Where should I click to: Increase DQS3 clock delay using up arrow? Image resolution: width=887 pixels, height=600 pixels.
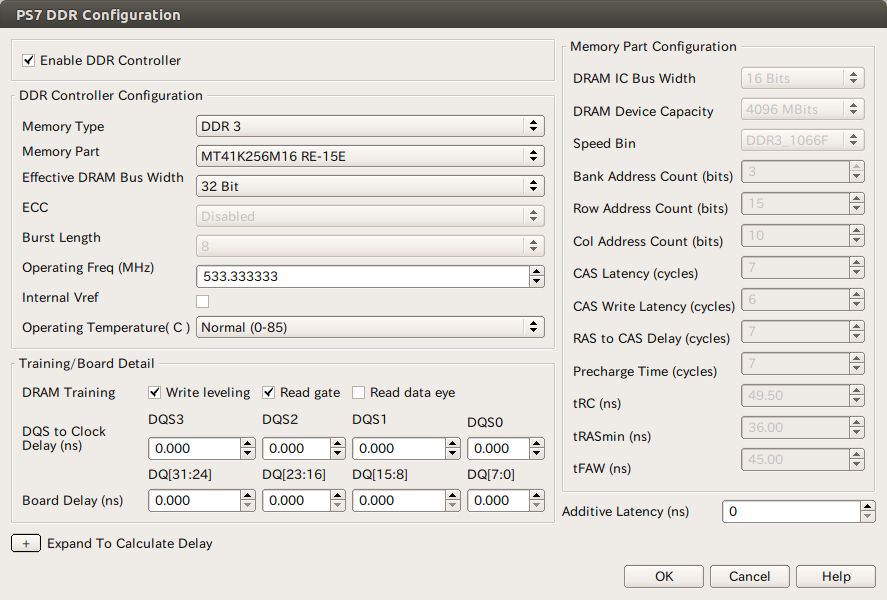click(248, 443)
